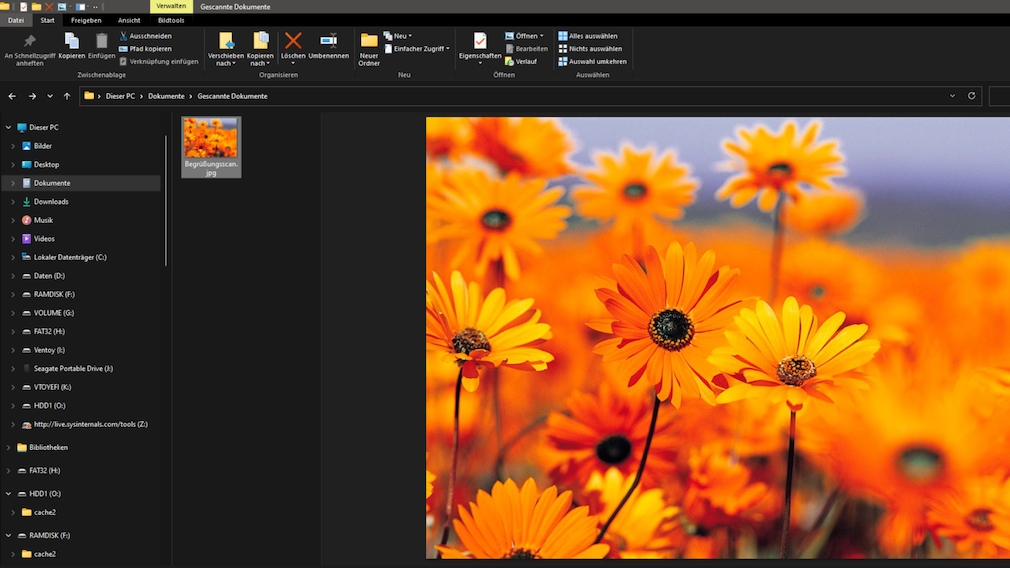Click Alles auswählen
The image size is (1010, 568).
587,36
